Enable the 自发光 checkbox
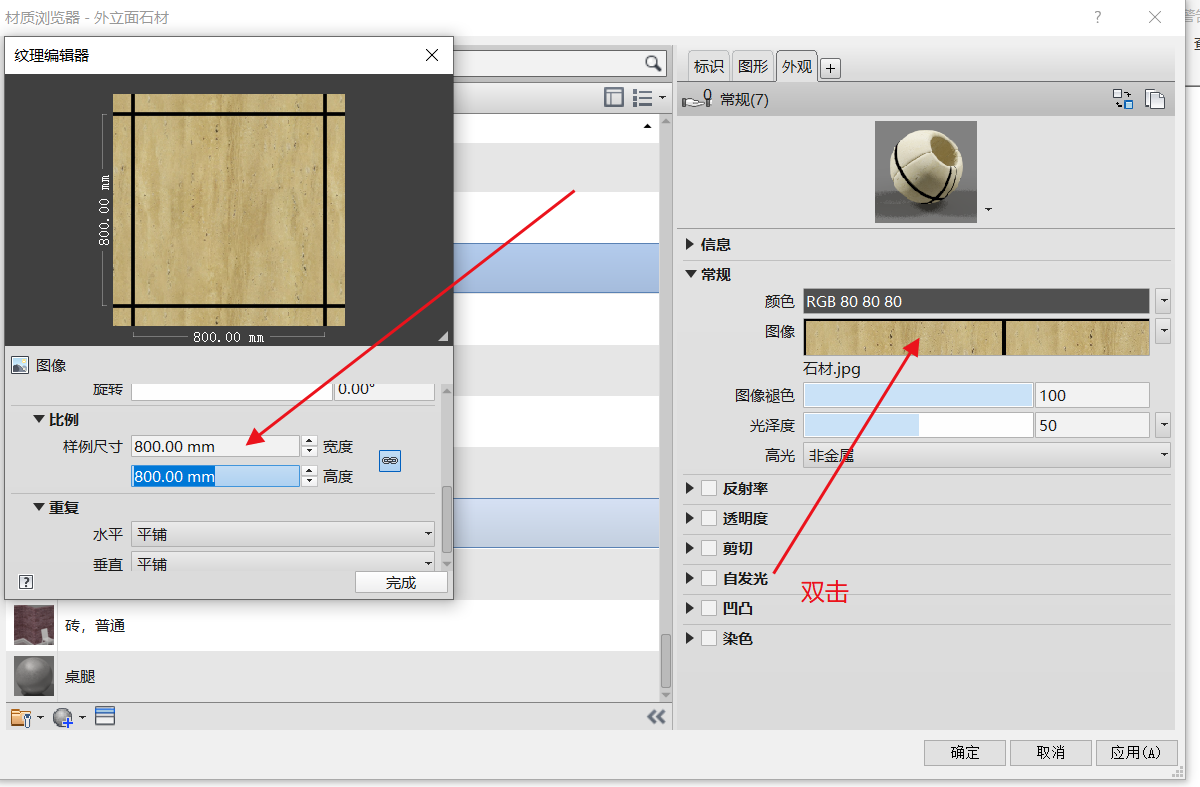1200x787 pixels. [709, 578]
